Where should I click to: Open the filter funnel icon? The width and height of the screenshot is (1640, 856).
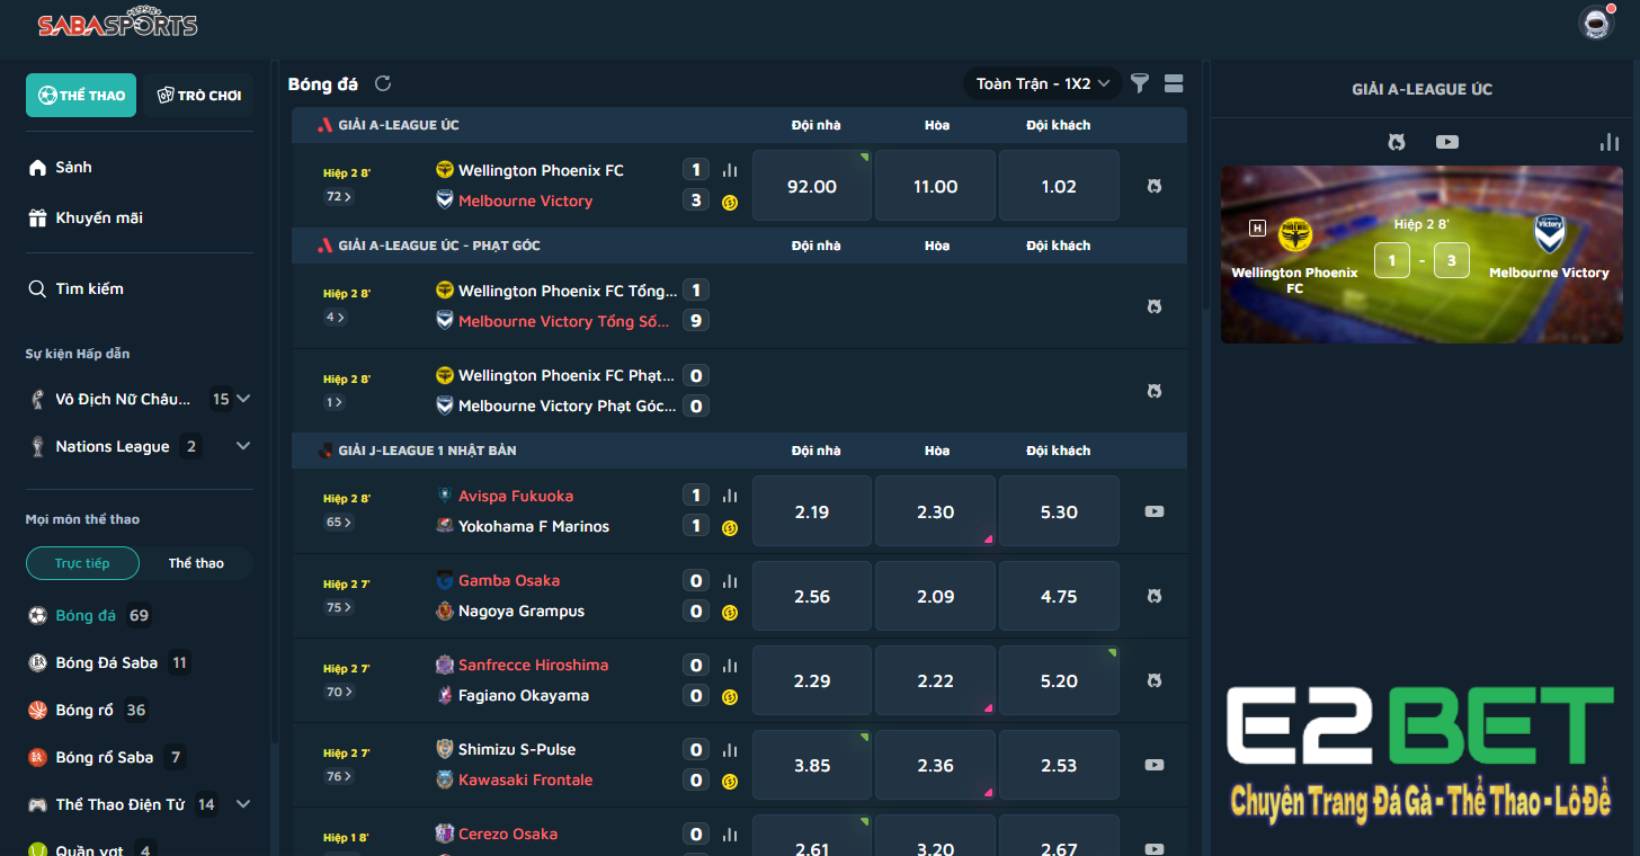1139,83
